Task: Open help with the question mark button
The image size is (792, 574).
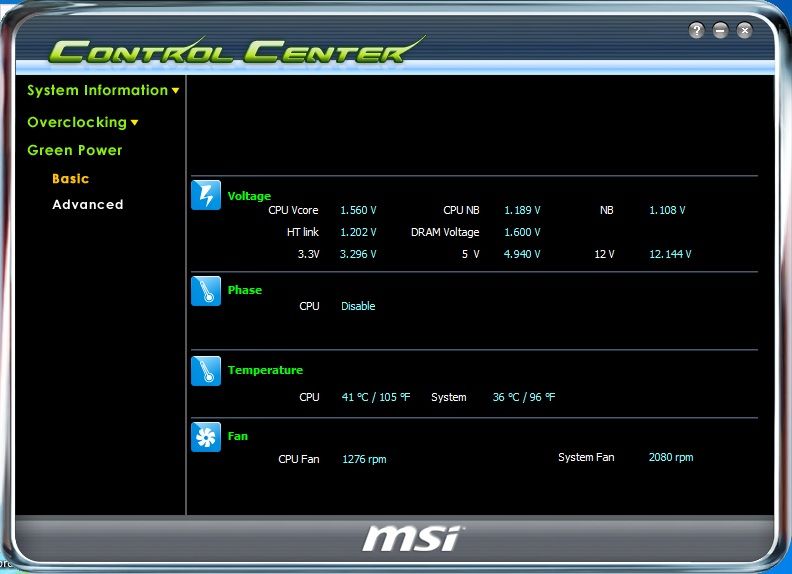Action: (696, 30)
